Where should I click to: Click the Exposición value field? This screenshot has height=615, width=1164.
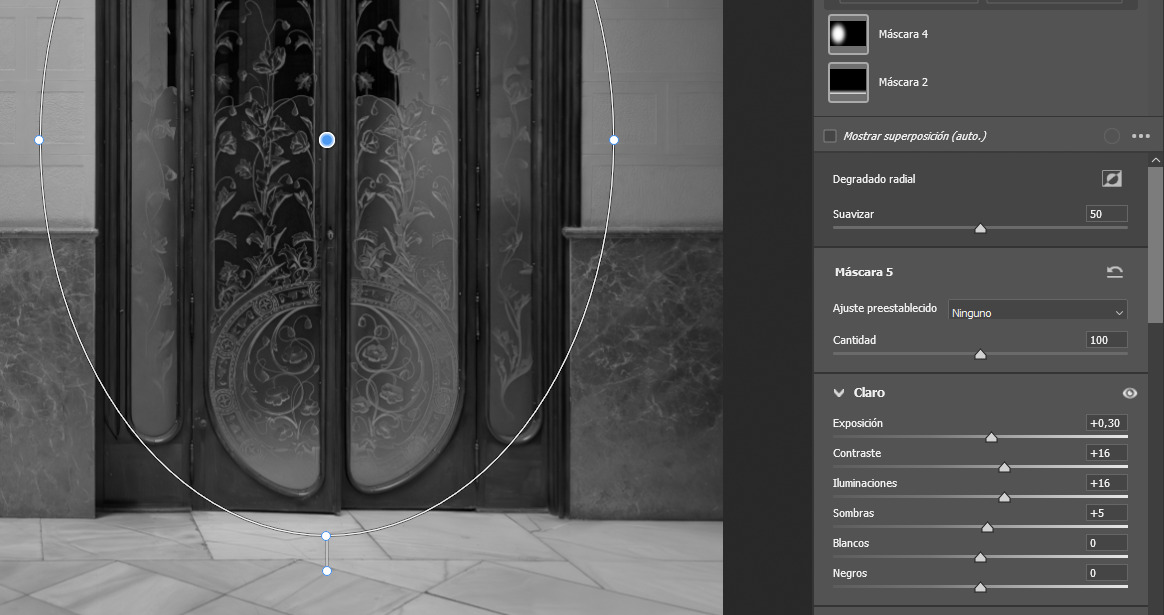1106,423
